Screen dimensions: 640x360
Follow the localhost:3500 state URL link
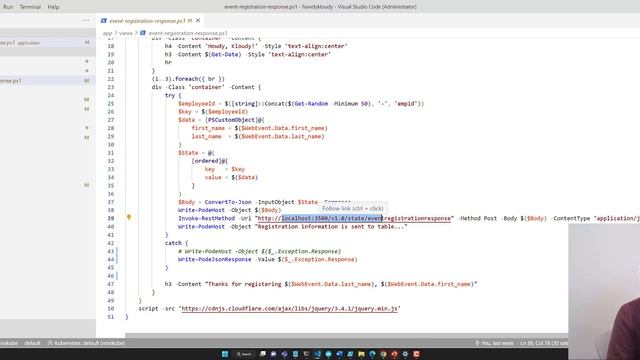354,218
